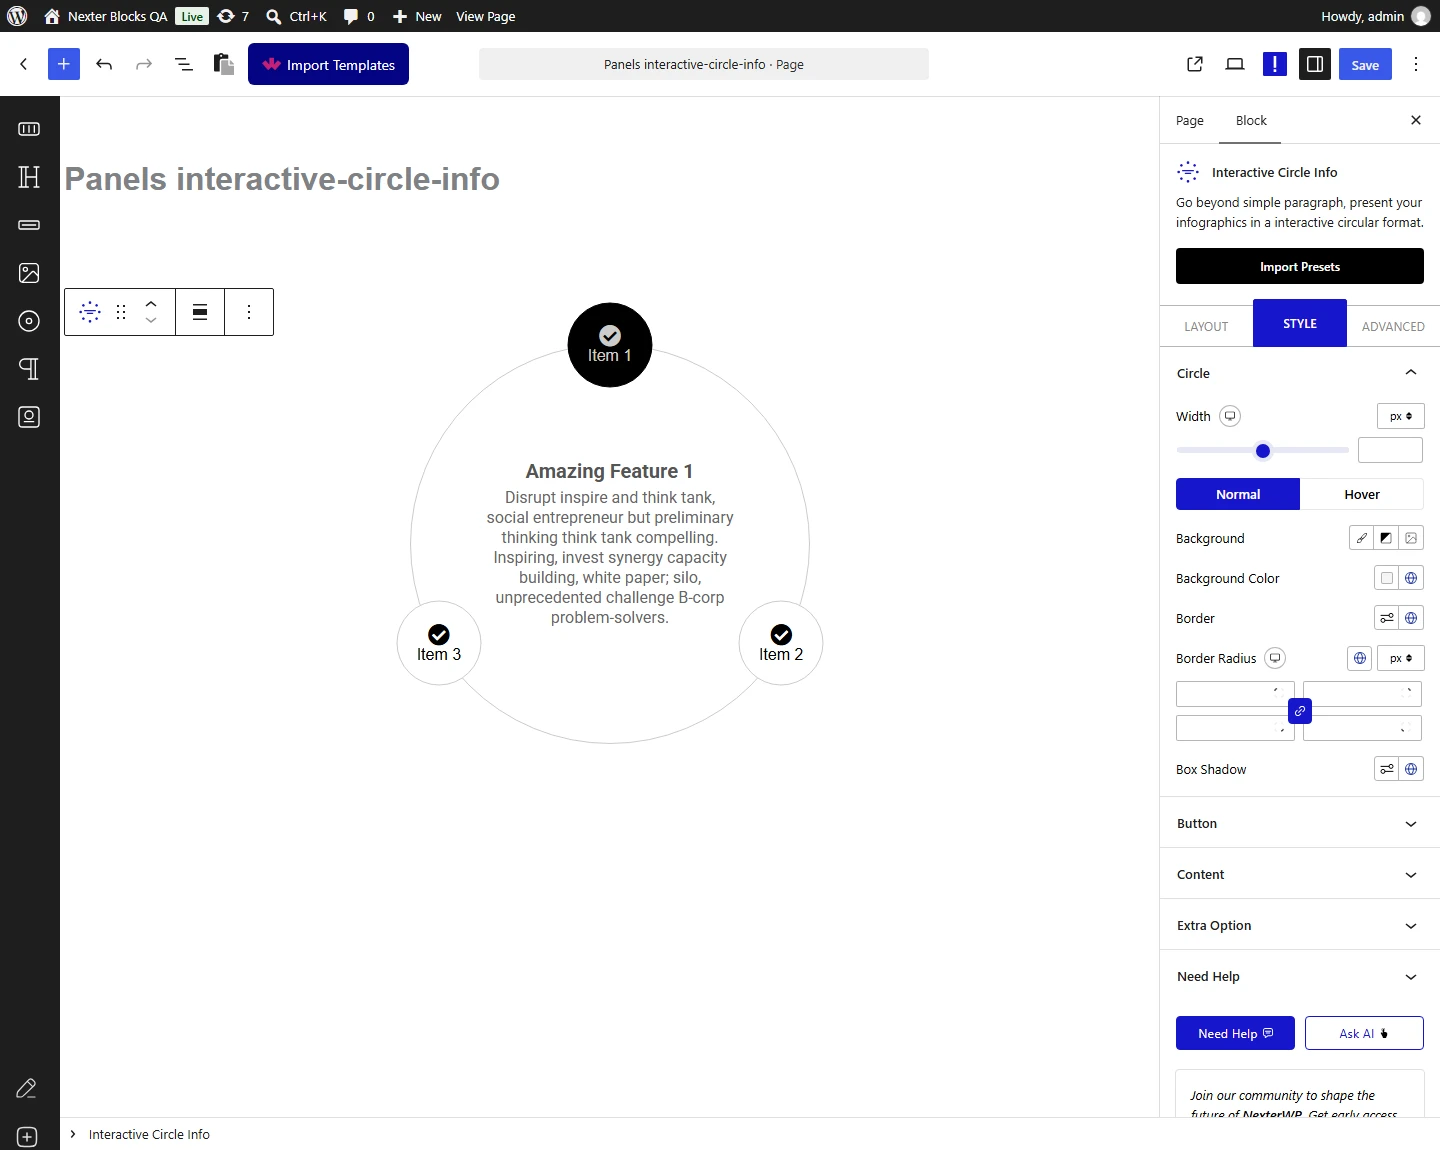Click the paragraph icon in the left sidebar
The image size is (1440, 1150).
coord(29,369)
